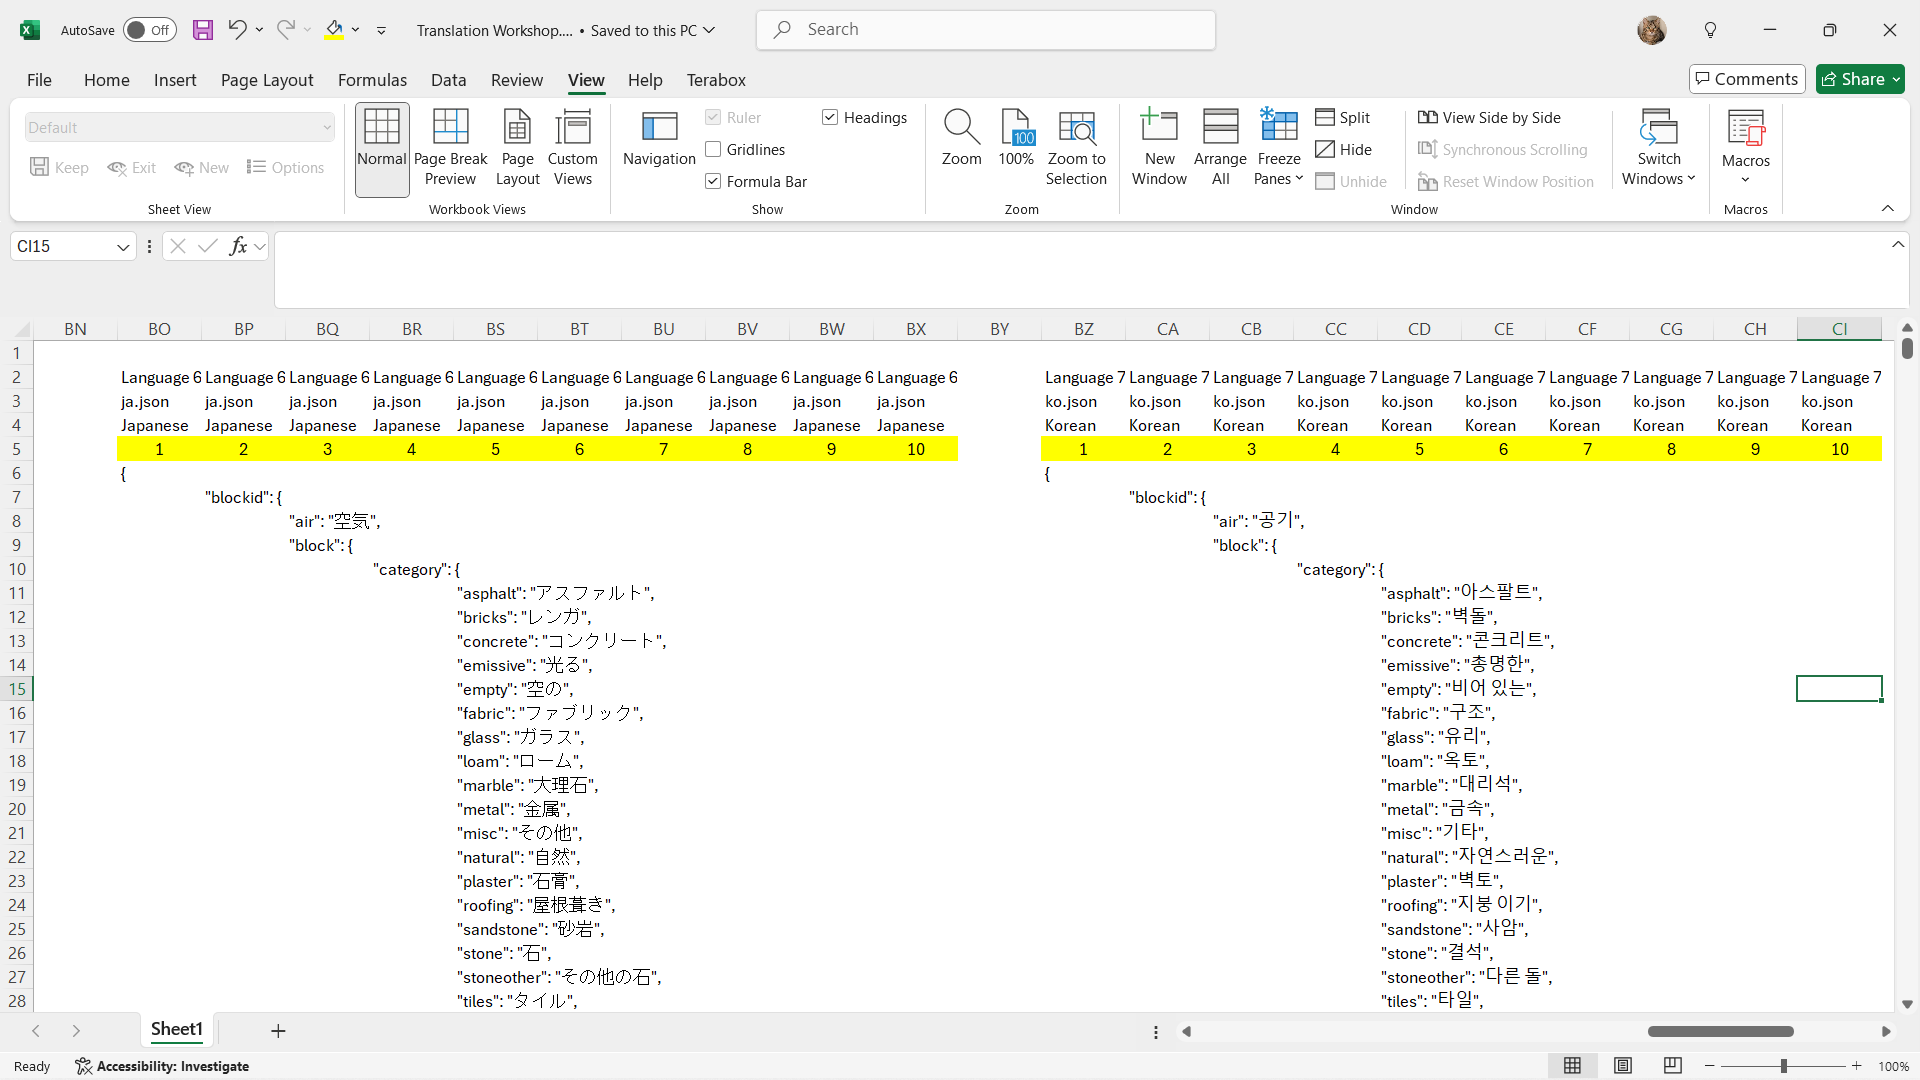
Task: Click the zoom slider in status bar
Action: pyautogui.click(x=1783, y=1066)
